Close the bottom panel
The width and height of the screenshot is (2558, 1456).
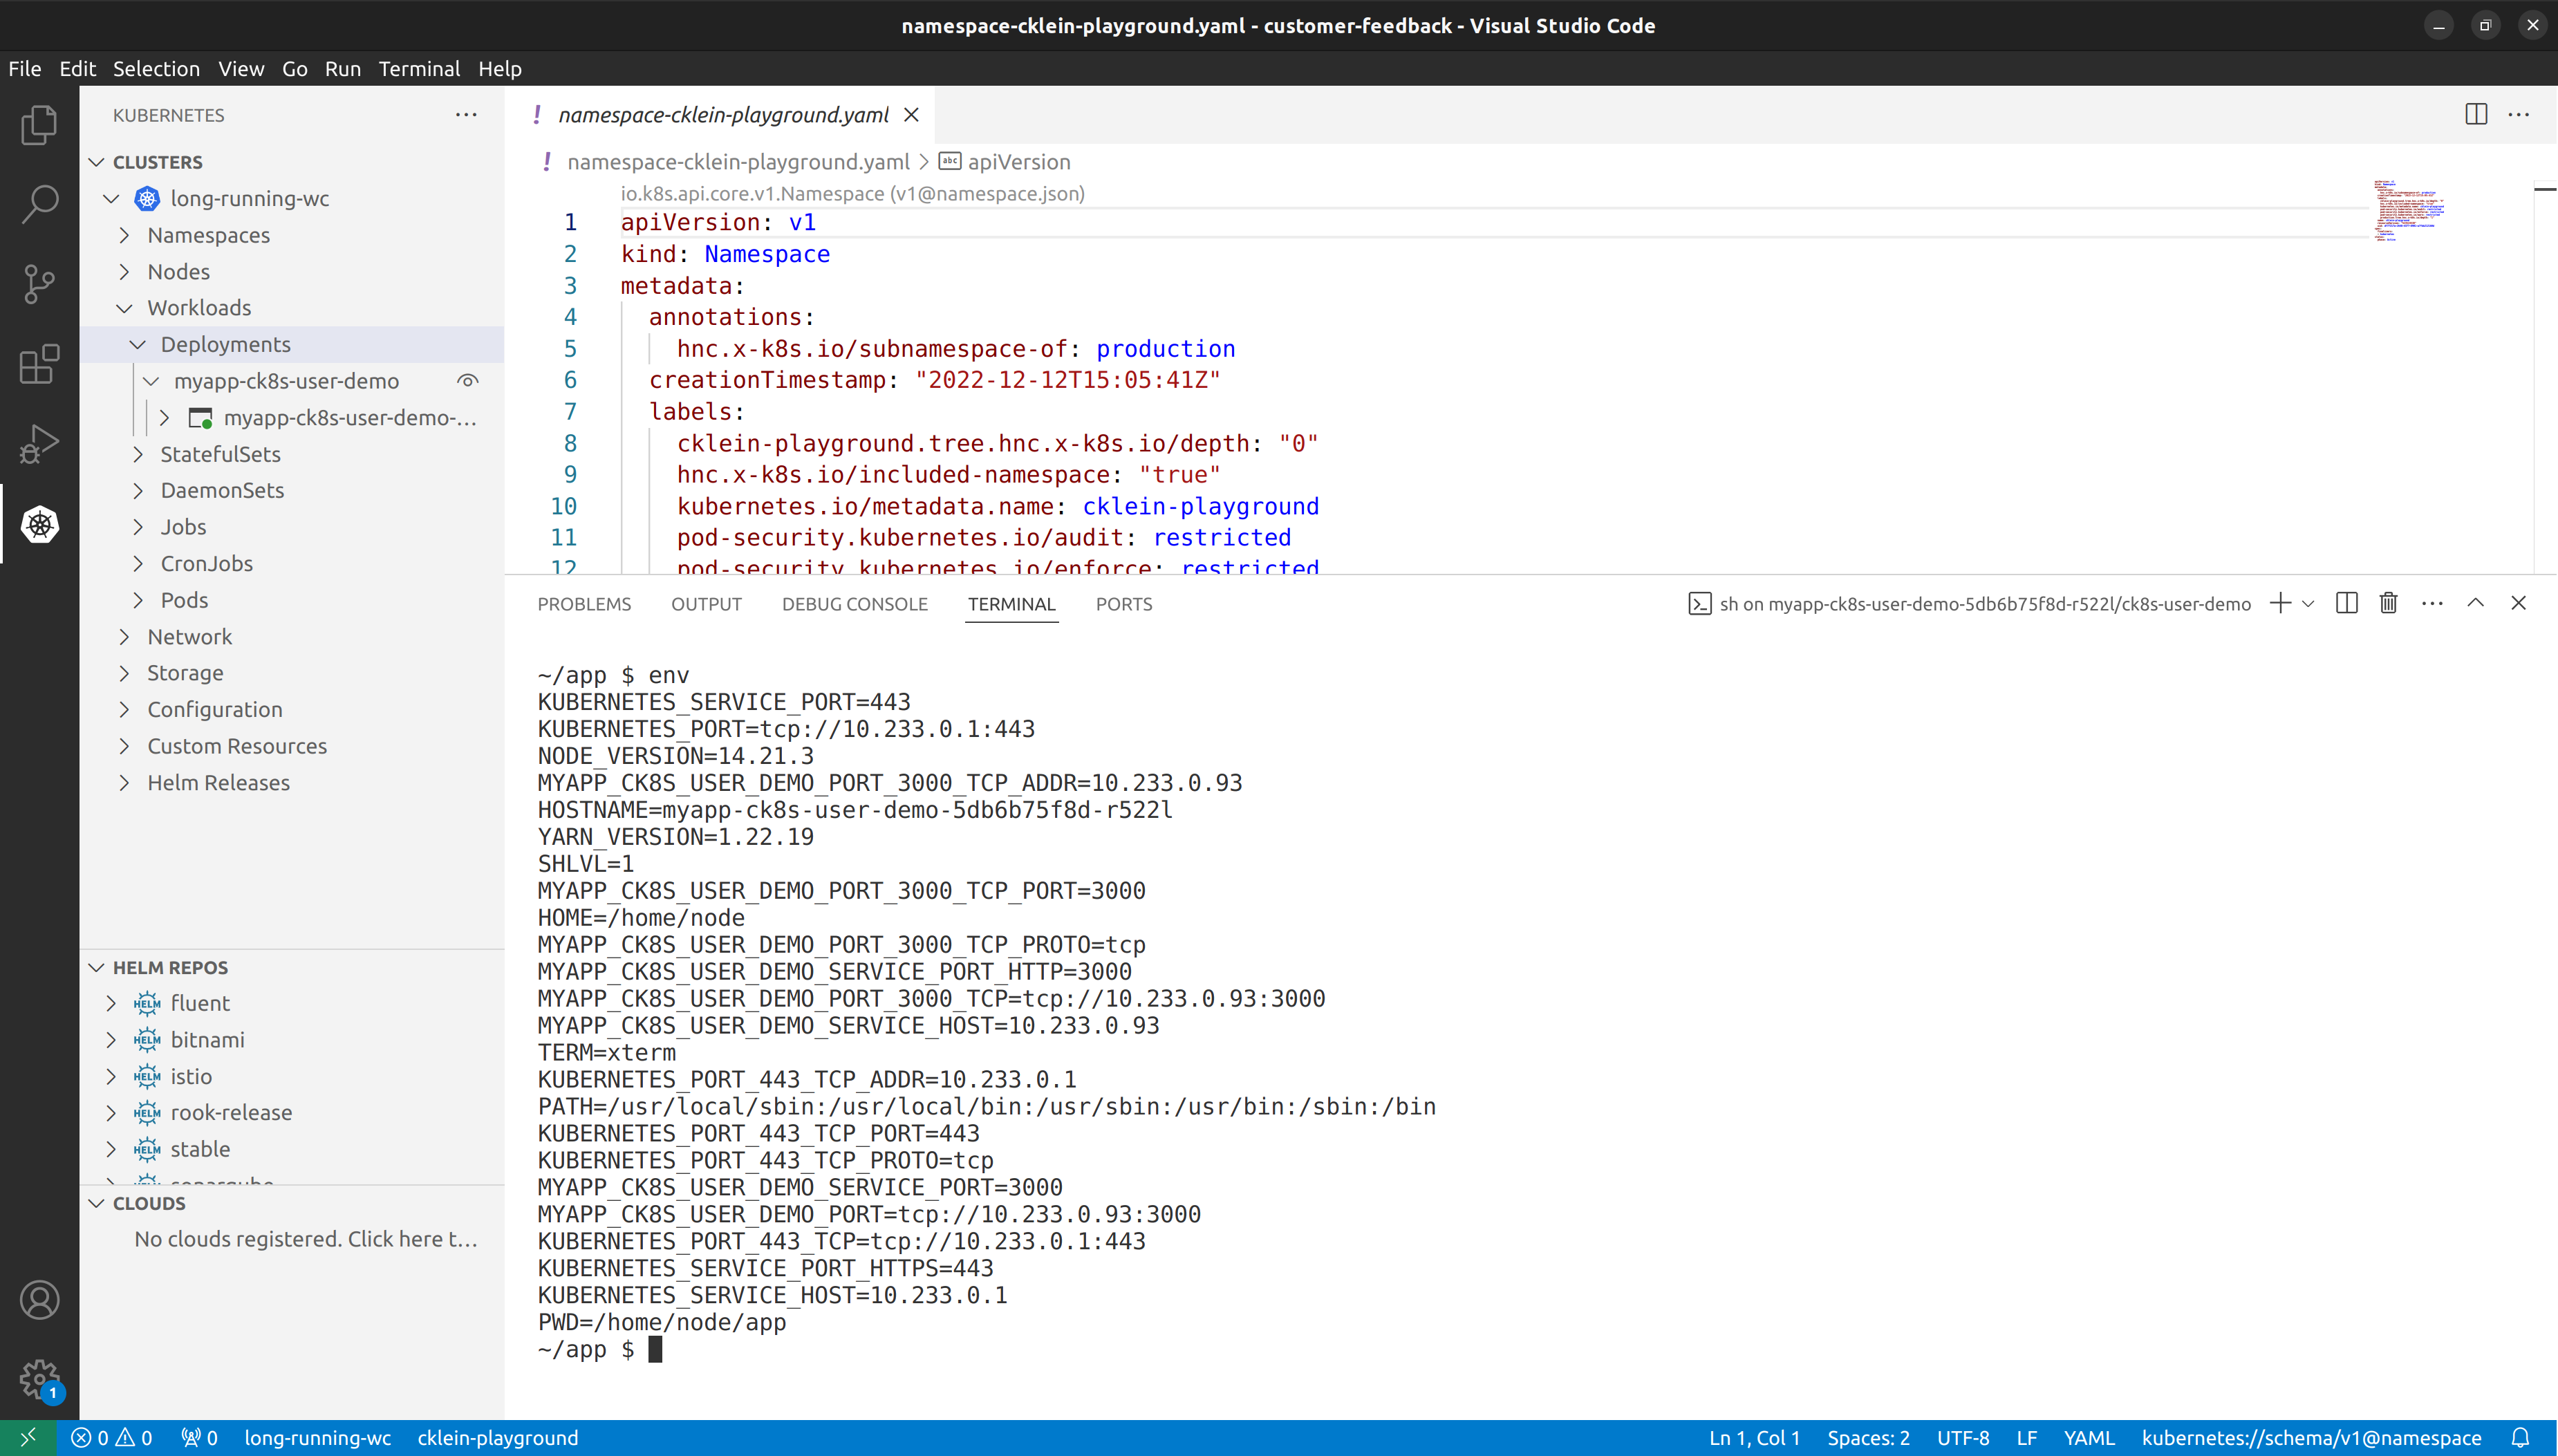(x=2518, y=603)
